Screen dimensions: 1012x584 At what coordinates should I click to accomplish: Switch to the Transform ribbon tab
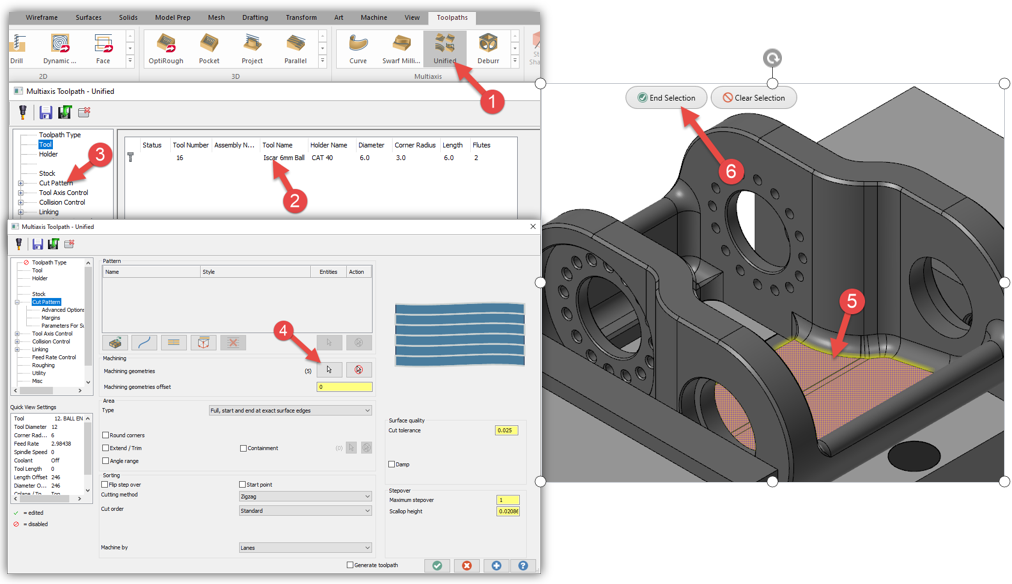(x=301, y=17)
